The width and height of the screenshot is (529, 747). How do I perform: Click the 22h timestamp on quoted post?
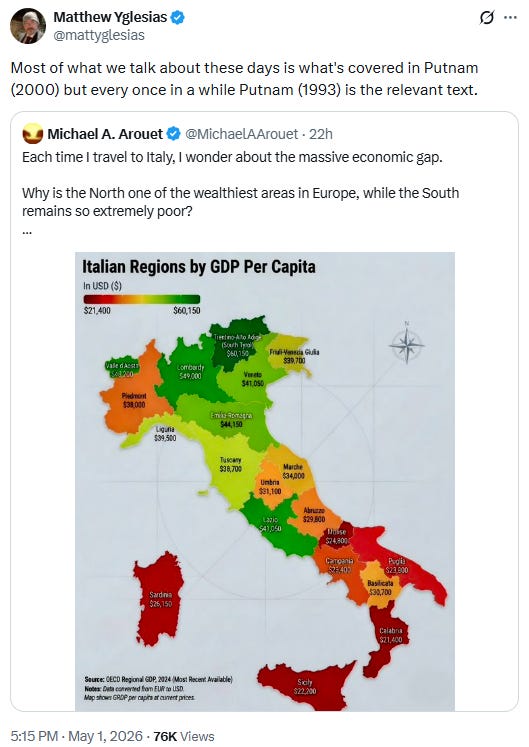(321, 134)
